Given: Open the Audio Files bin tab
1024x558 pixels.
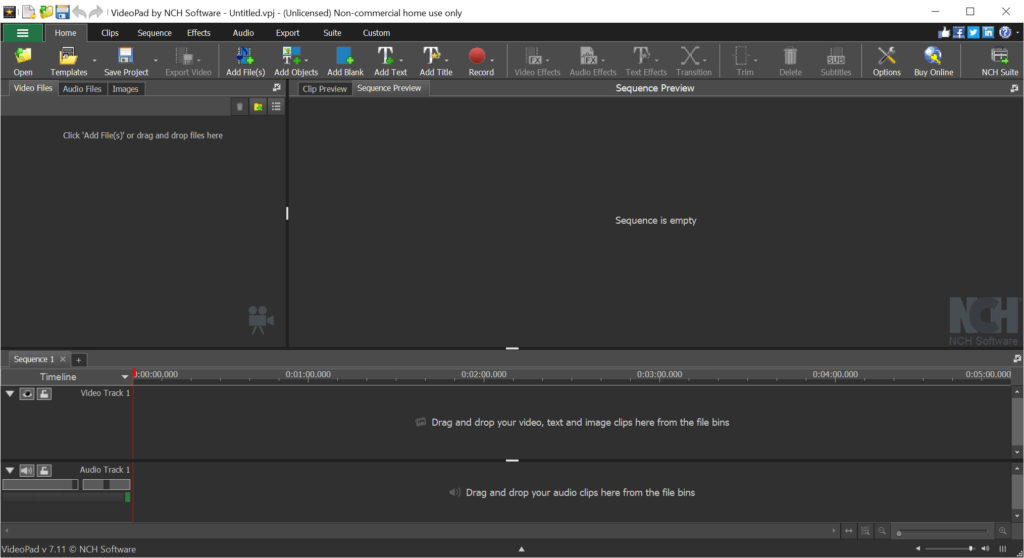Looking at the screenshot, I should [x=82, y=89].
